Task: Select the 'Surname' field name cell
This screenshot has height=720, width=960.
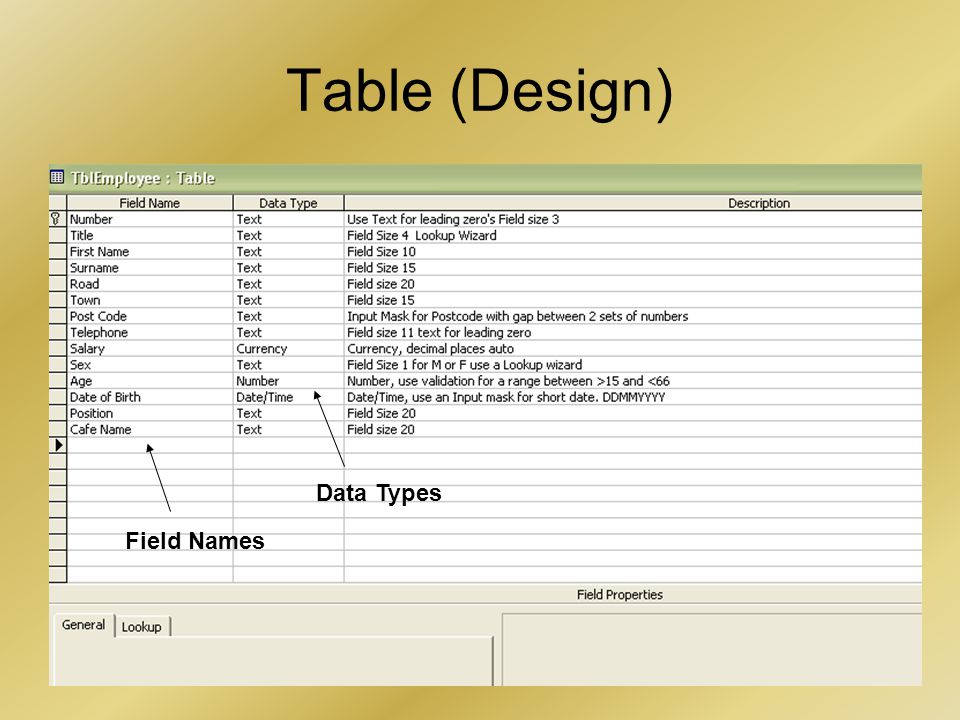Action: click(150, 268)
